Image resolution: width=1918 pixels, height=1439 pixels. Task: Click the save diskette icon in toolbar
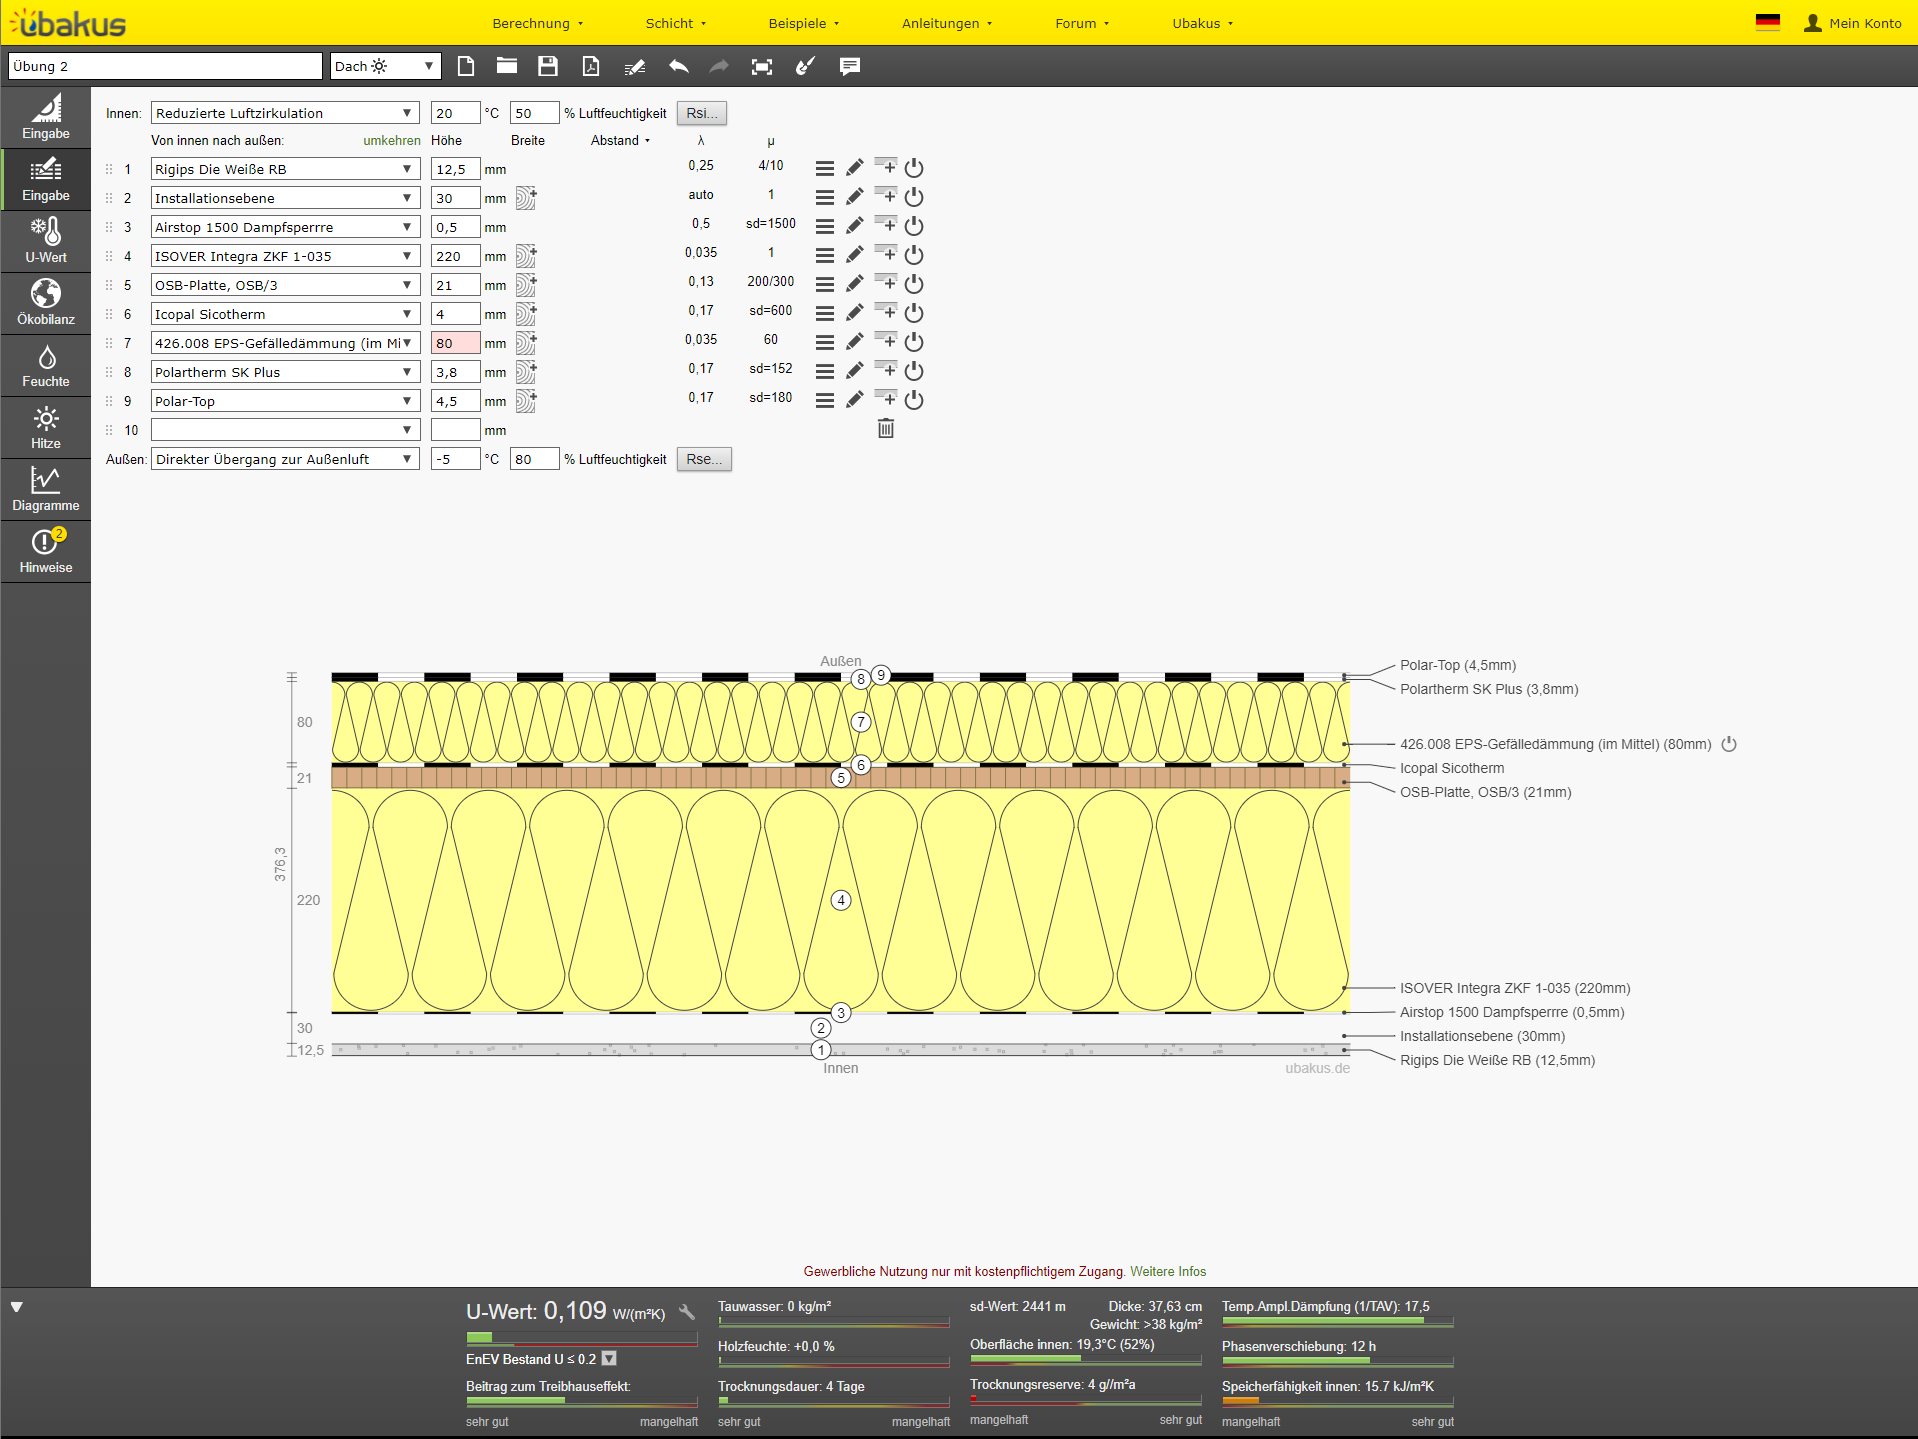click(547, 67)
